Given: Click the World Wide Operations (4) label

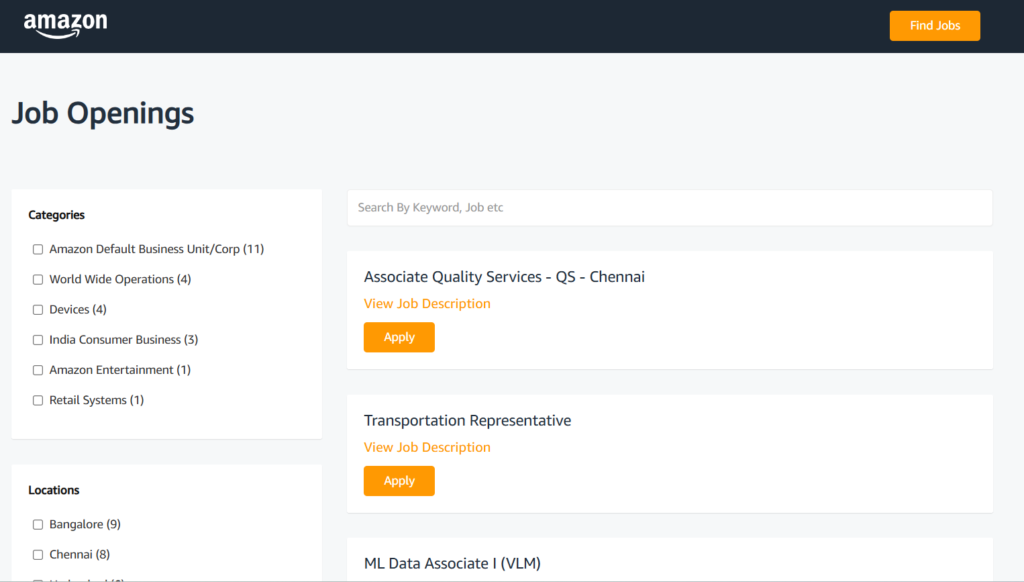Looking at the screenshot, I should (120, 280).
